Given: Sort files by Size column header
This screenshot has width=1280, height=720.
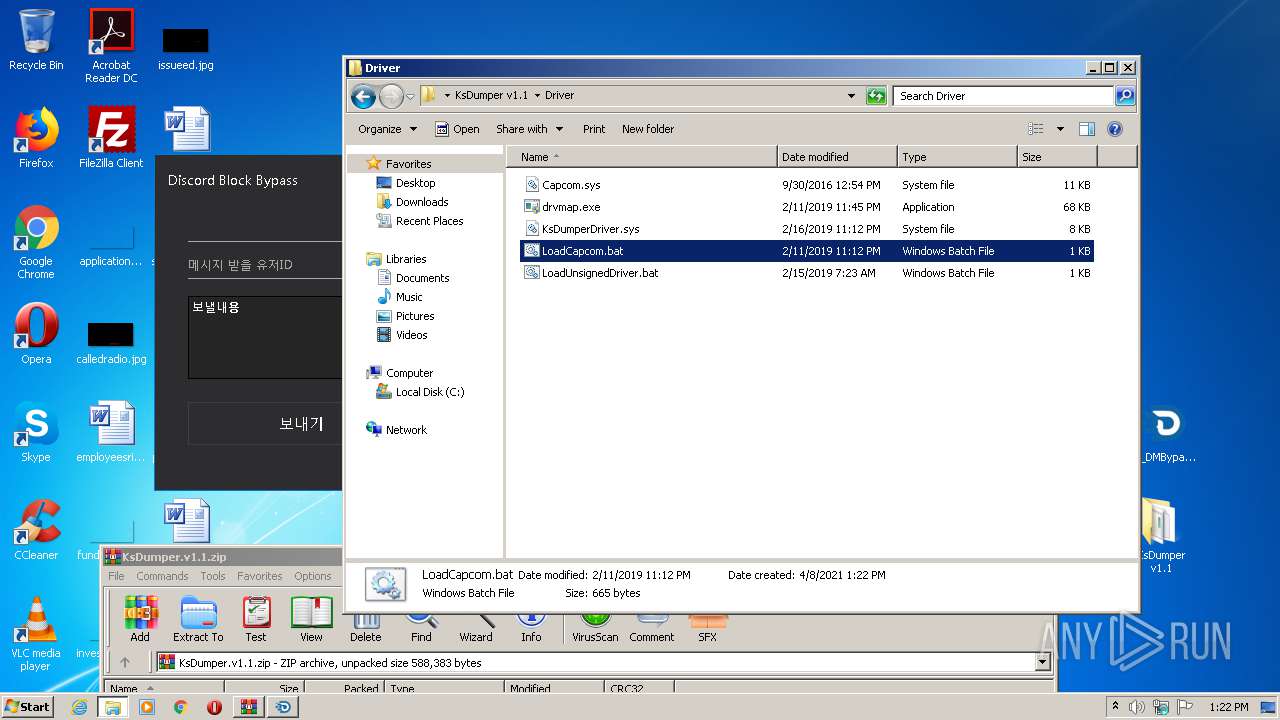Looking at the screenshot, I should tap(1057, 157).
